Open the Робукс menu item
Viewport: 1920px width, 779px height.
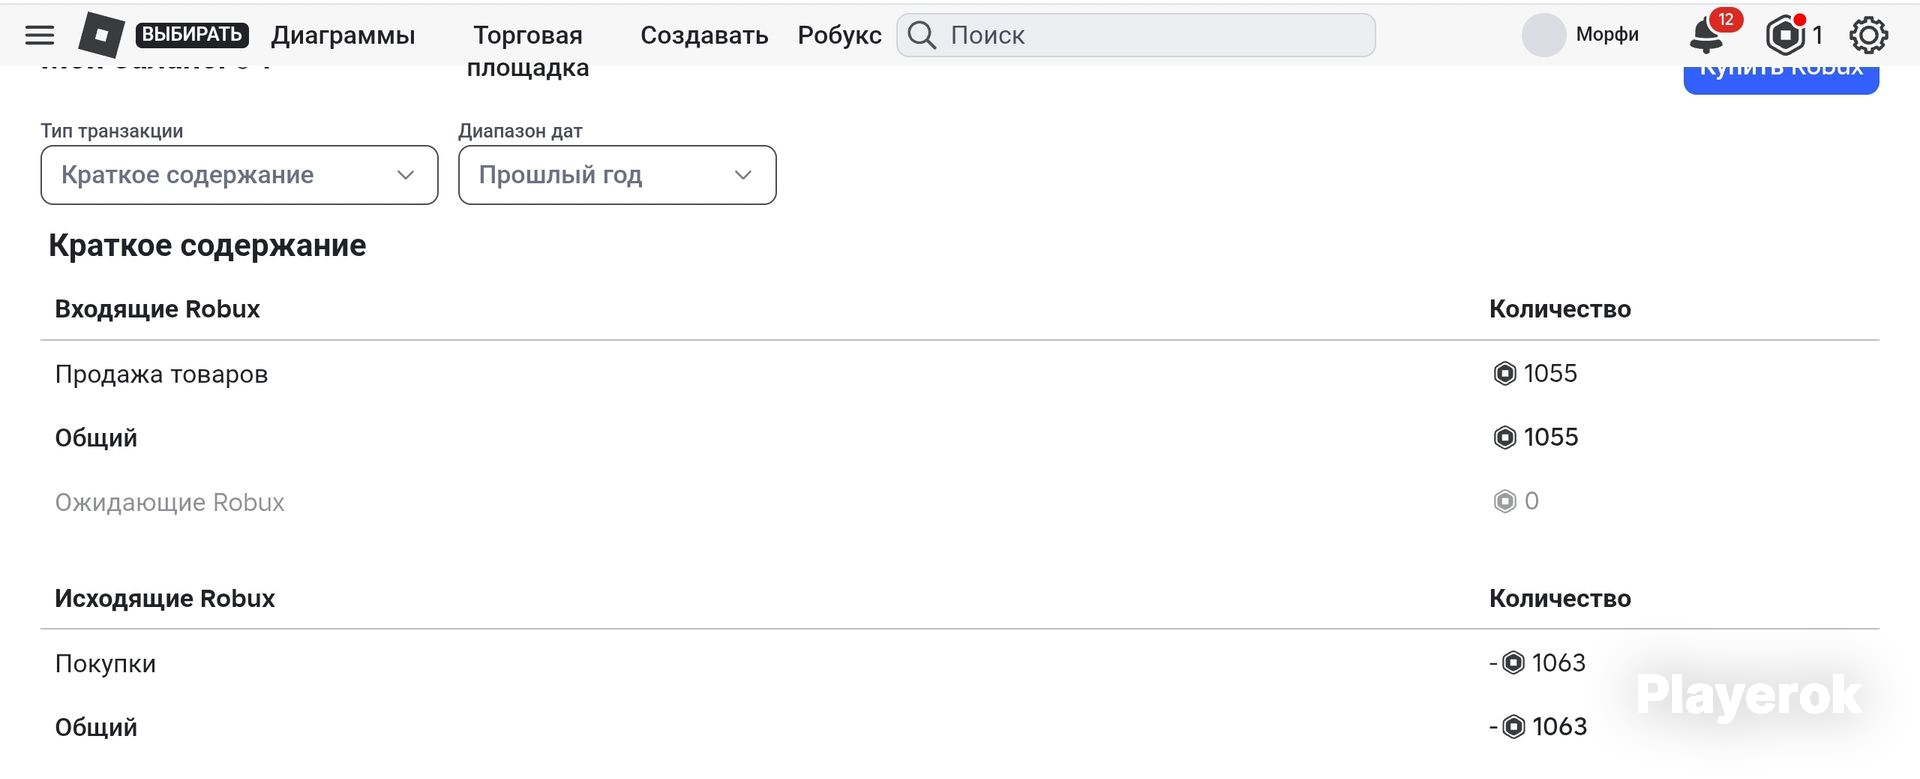(x=839, y=35)
